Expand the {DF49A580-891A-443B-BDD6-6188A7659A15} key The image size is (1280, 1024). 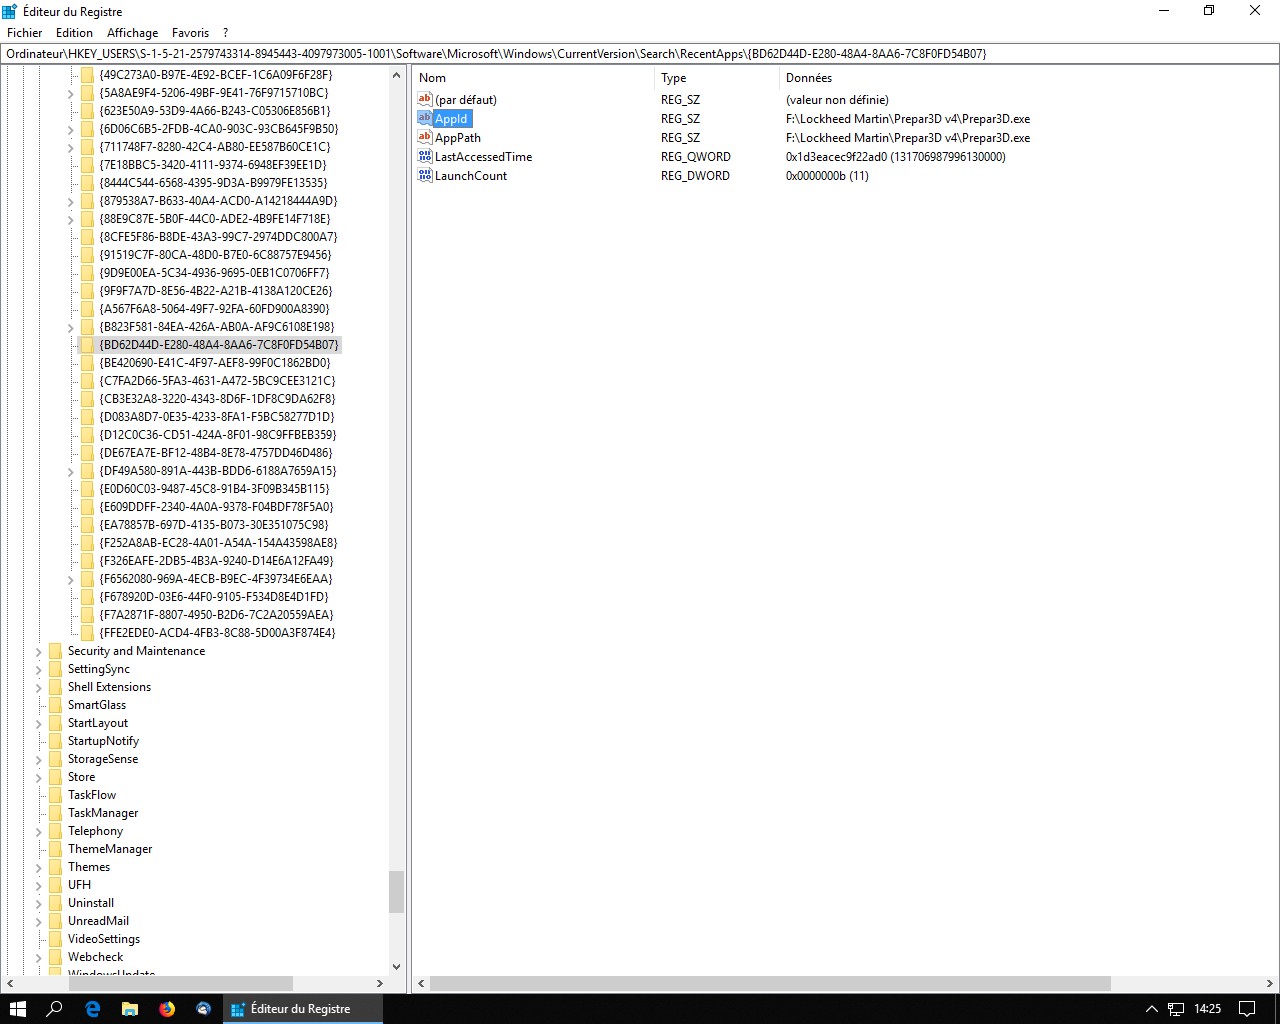pos(71,471)
